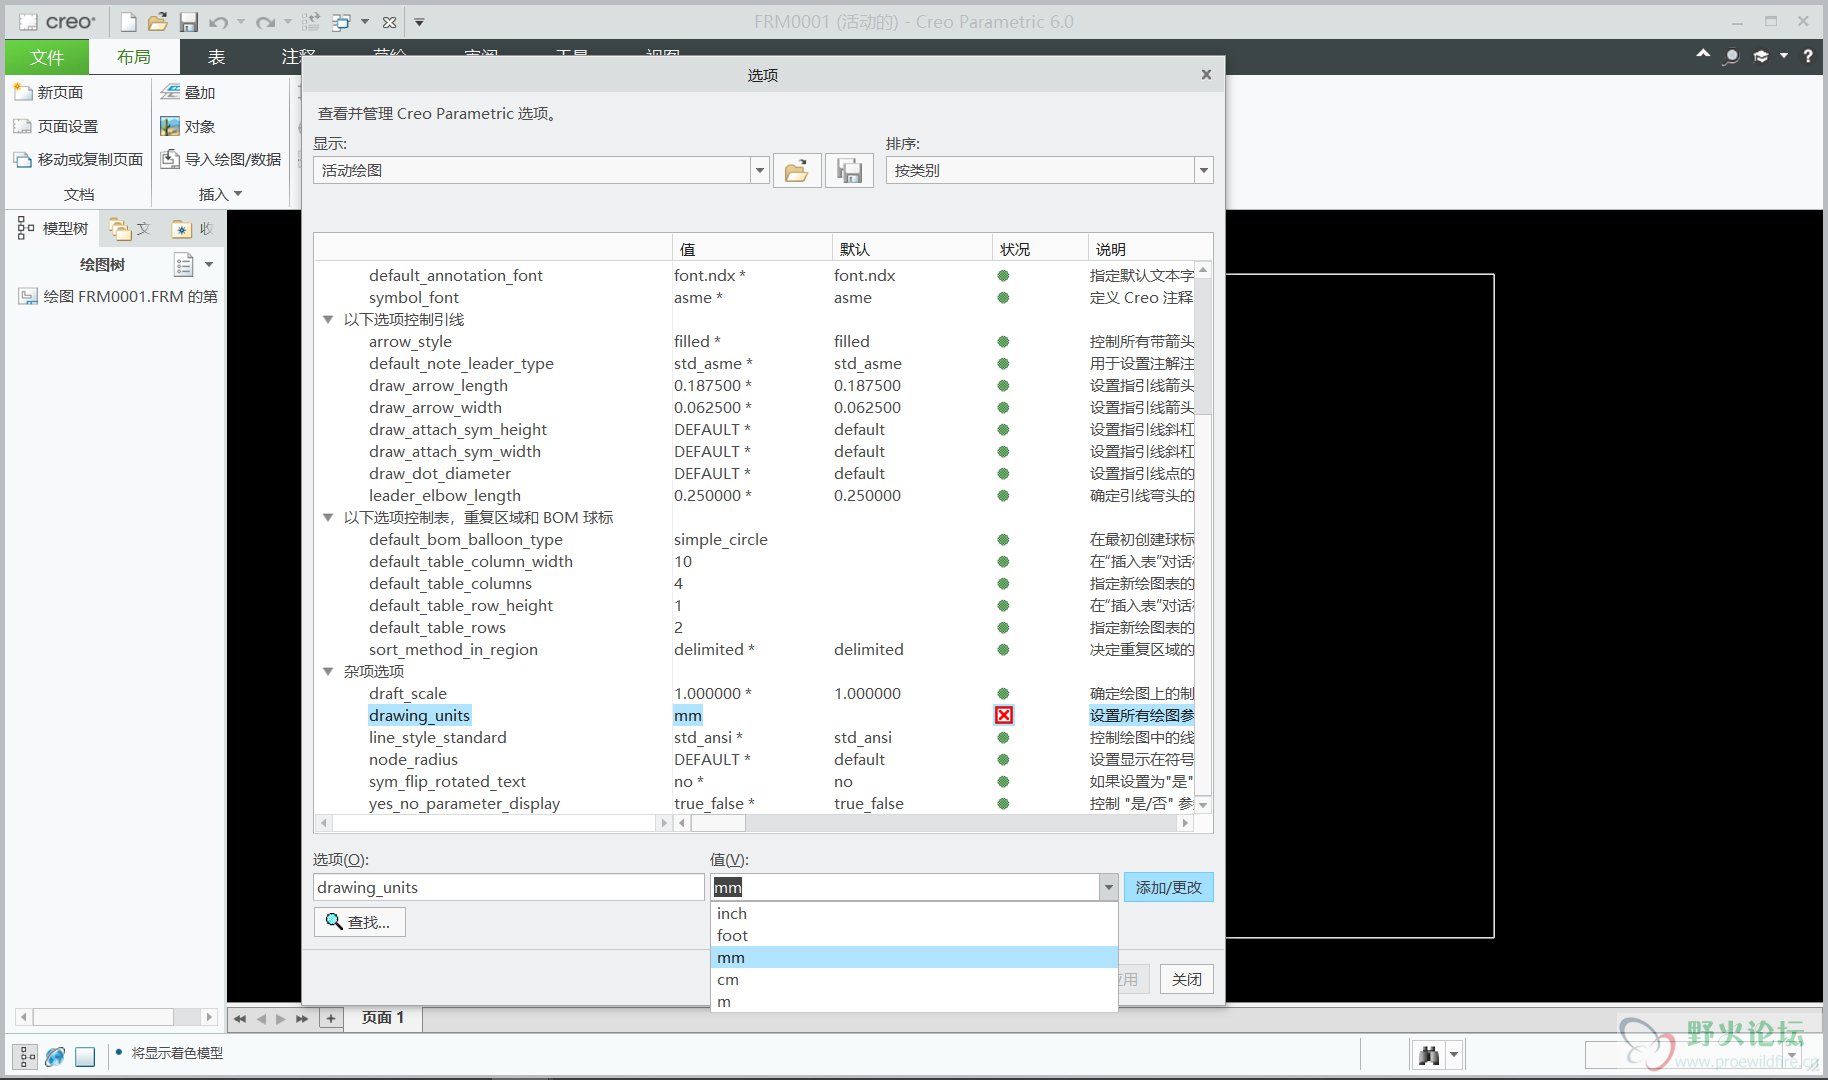This screenshot has width=1828, height=1080.
Task: Select the 页面 1 sheet tab
Action: 383,1018
